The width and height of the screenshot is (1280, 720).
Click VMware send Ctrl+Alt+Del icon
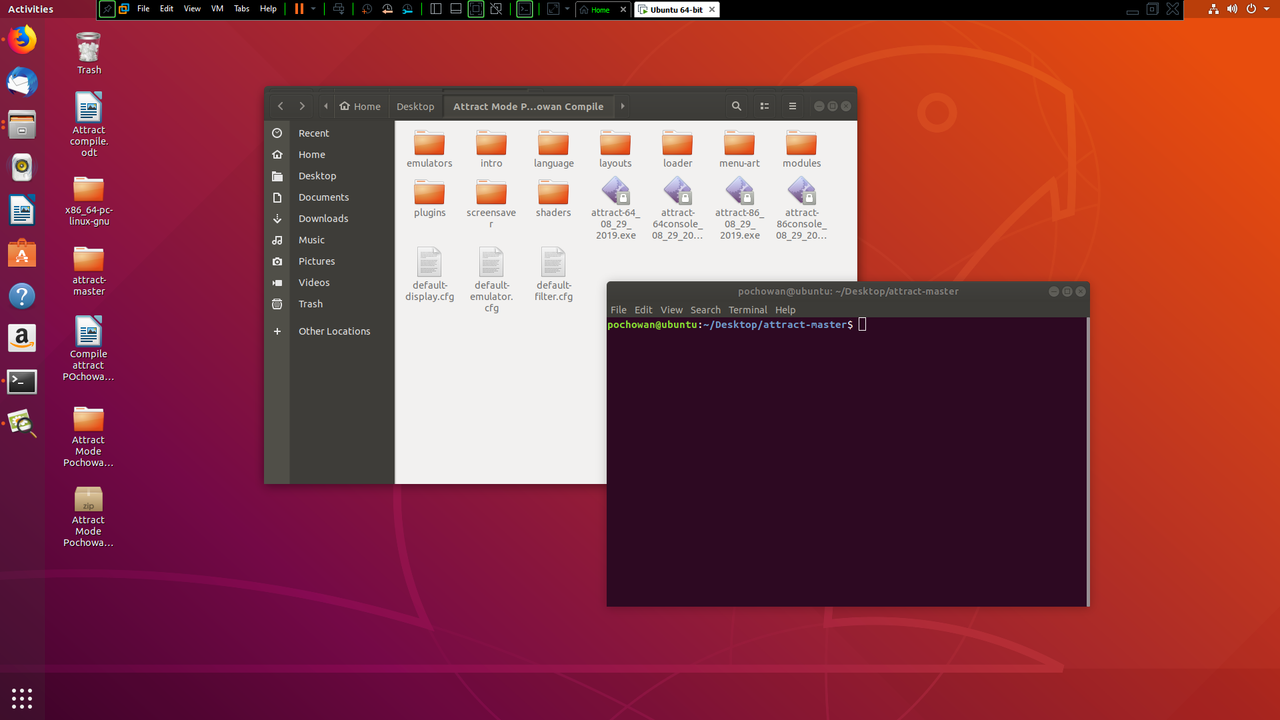[x=339, y=9]
